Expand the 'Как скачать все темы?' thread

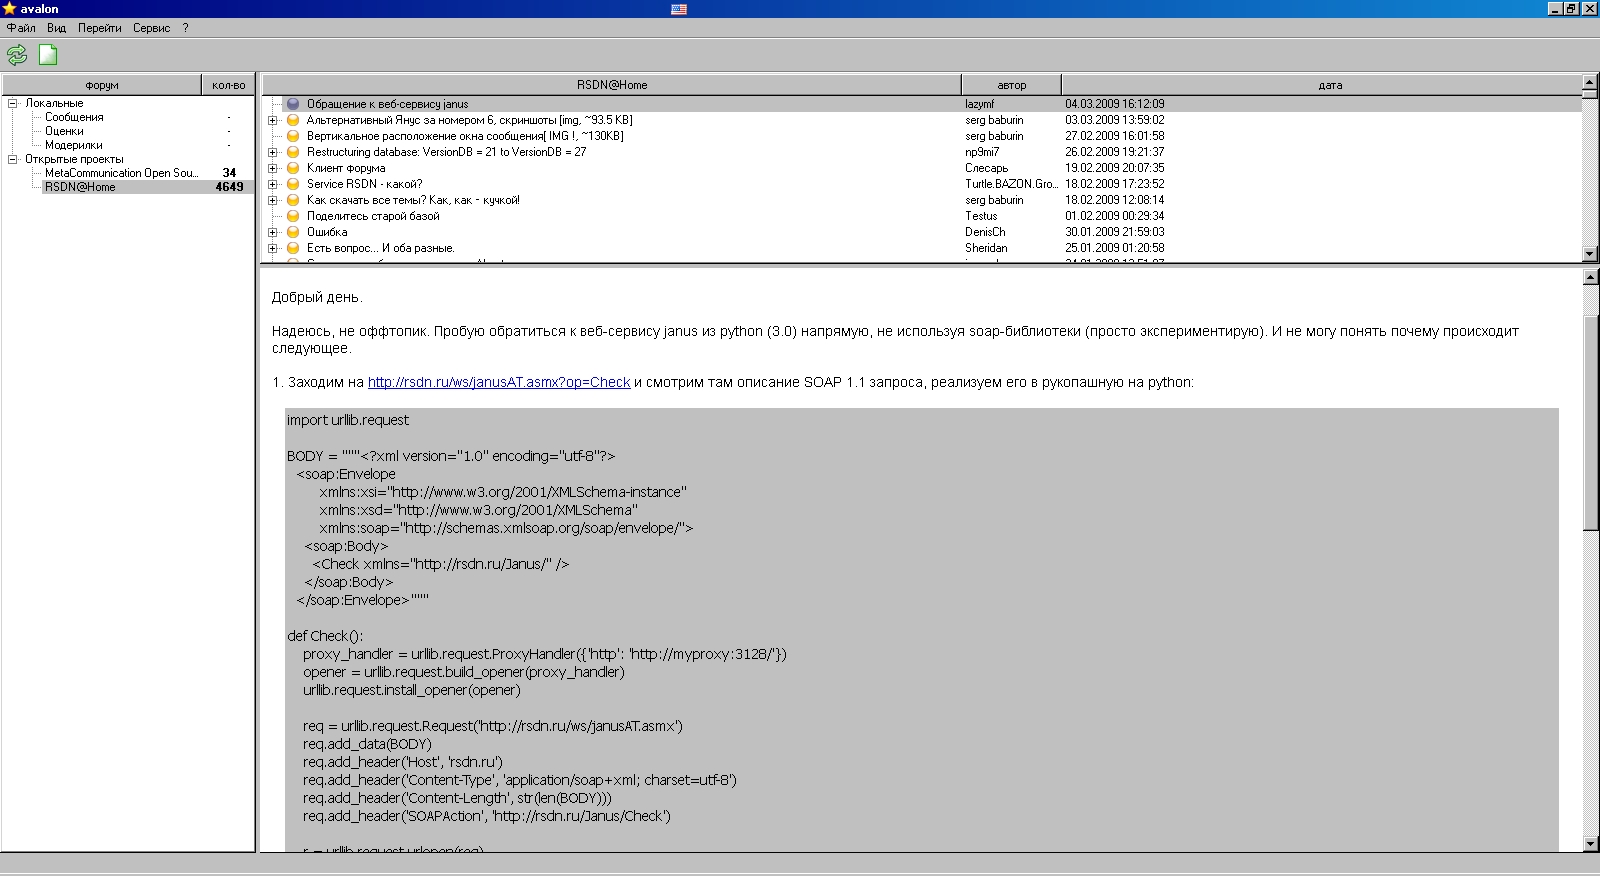coord(273,200)
